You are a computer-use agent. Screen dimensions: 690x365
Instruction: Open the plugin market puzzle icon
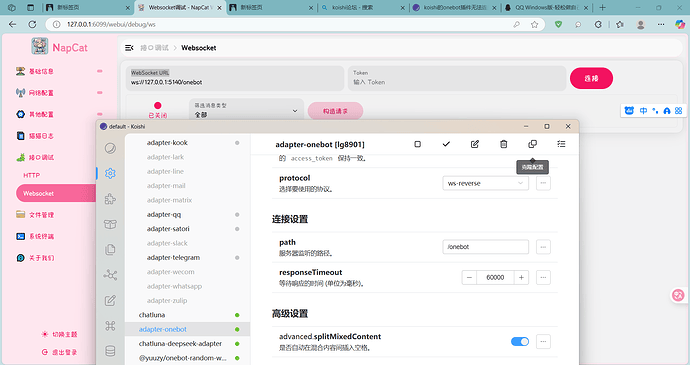pyautogui.click(x=110, y=199)
